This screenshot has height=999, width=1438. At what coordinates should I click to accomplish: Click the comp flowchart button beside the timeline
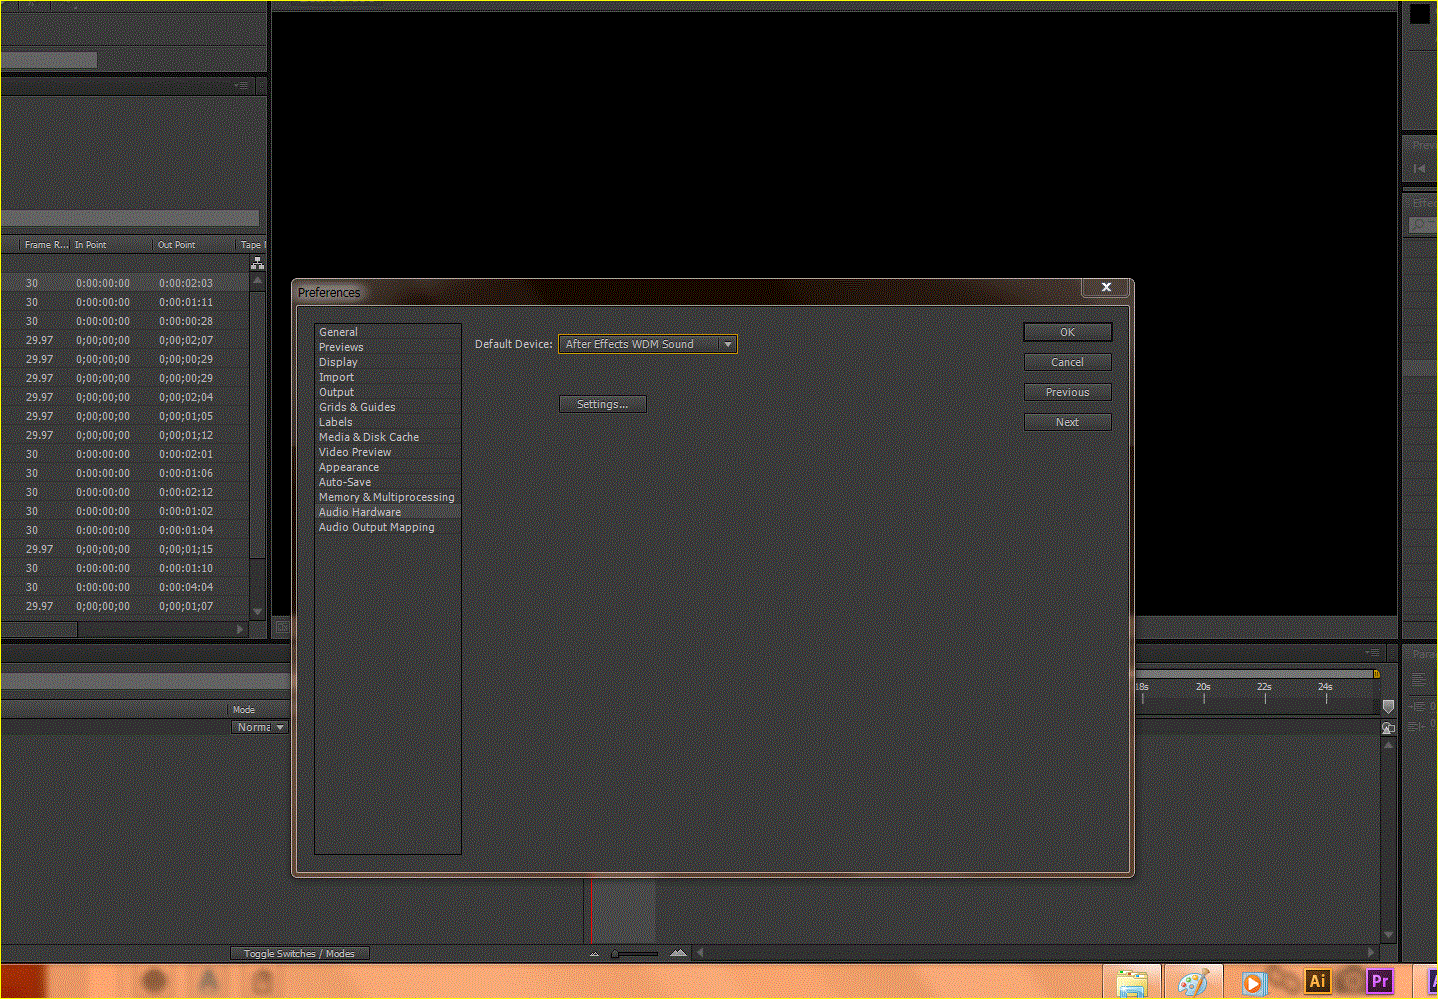(x=1388, y=728)
